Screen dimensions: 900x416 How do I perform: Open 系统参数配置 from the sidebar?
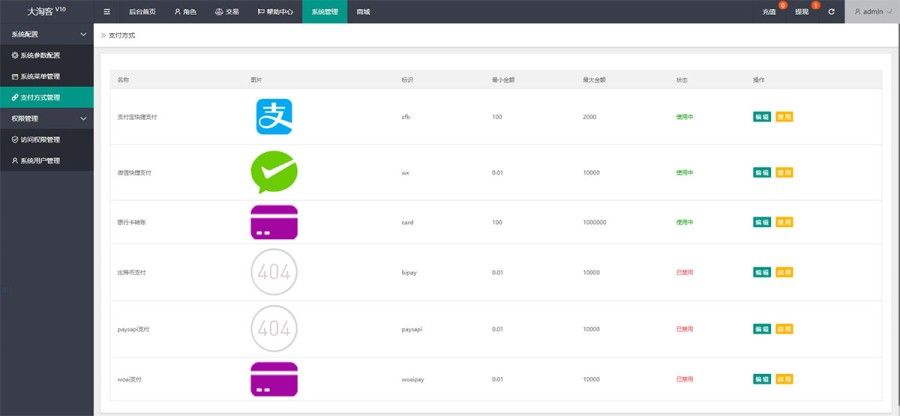tap(46, 55)
